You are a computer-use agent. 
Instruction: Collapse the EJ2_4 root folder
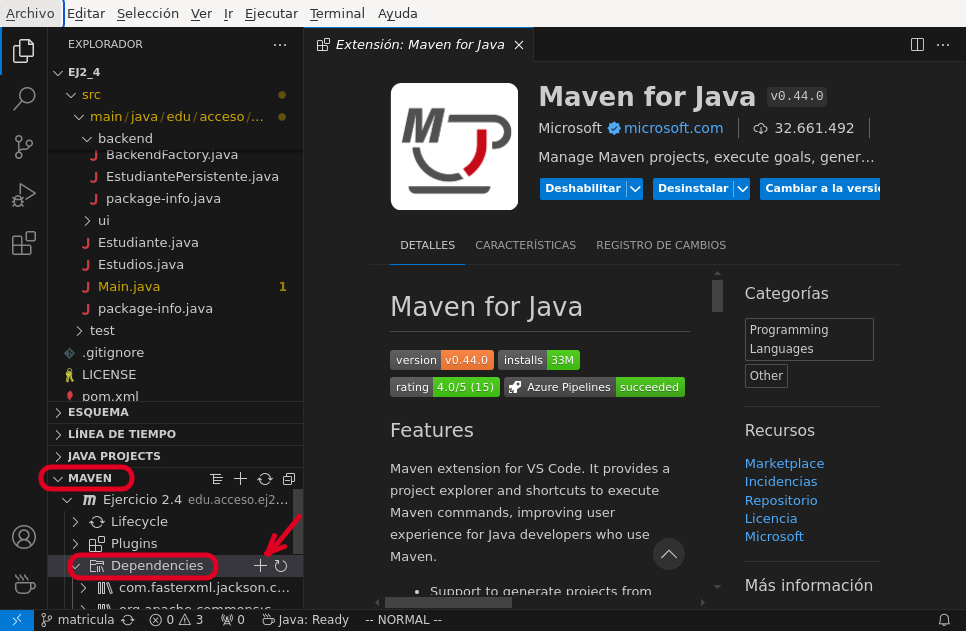coord(58,73)
